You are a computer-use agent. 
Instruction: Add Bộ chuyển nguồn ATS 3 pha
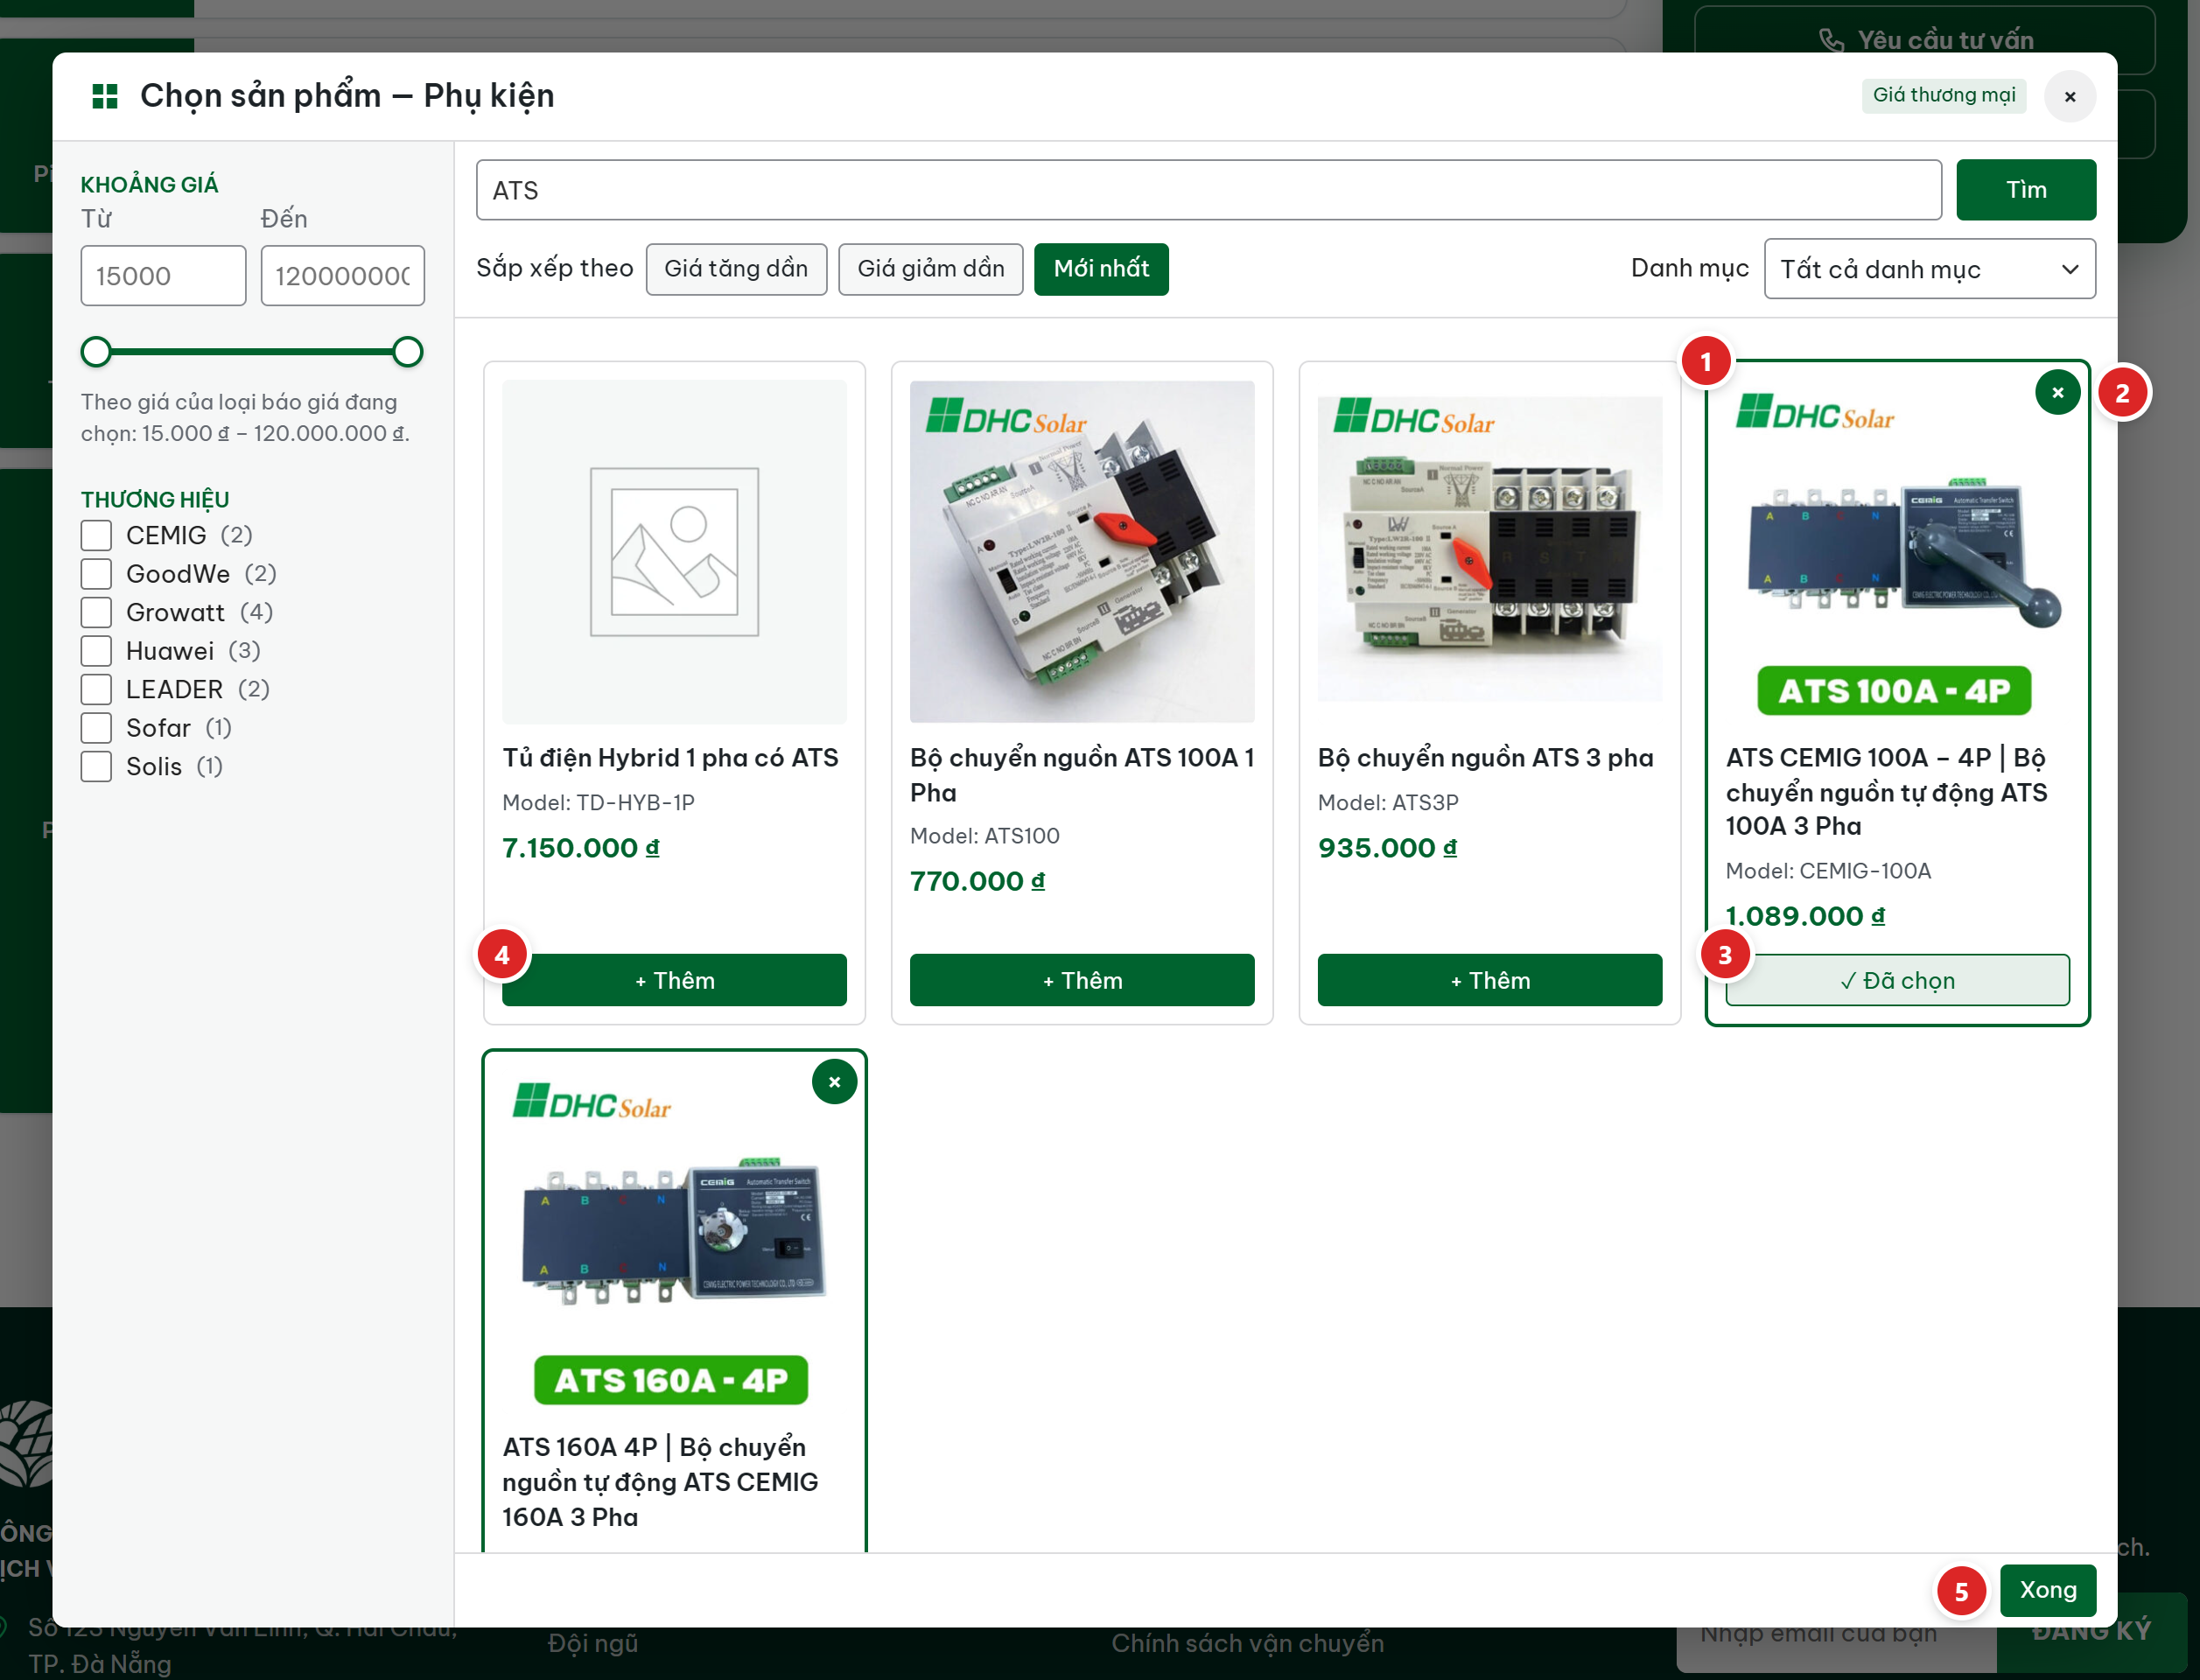point(1490,980)
